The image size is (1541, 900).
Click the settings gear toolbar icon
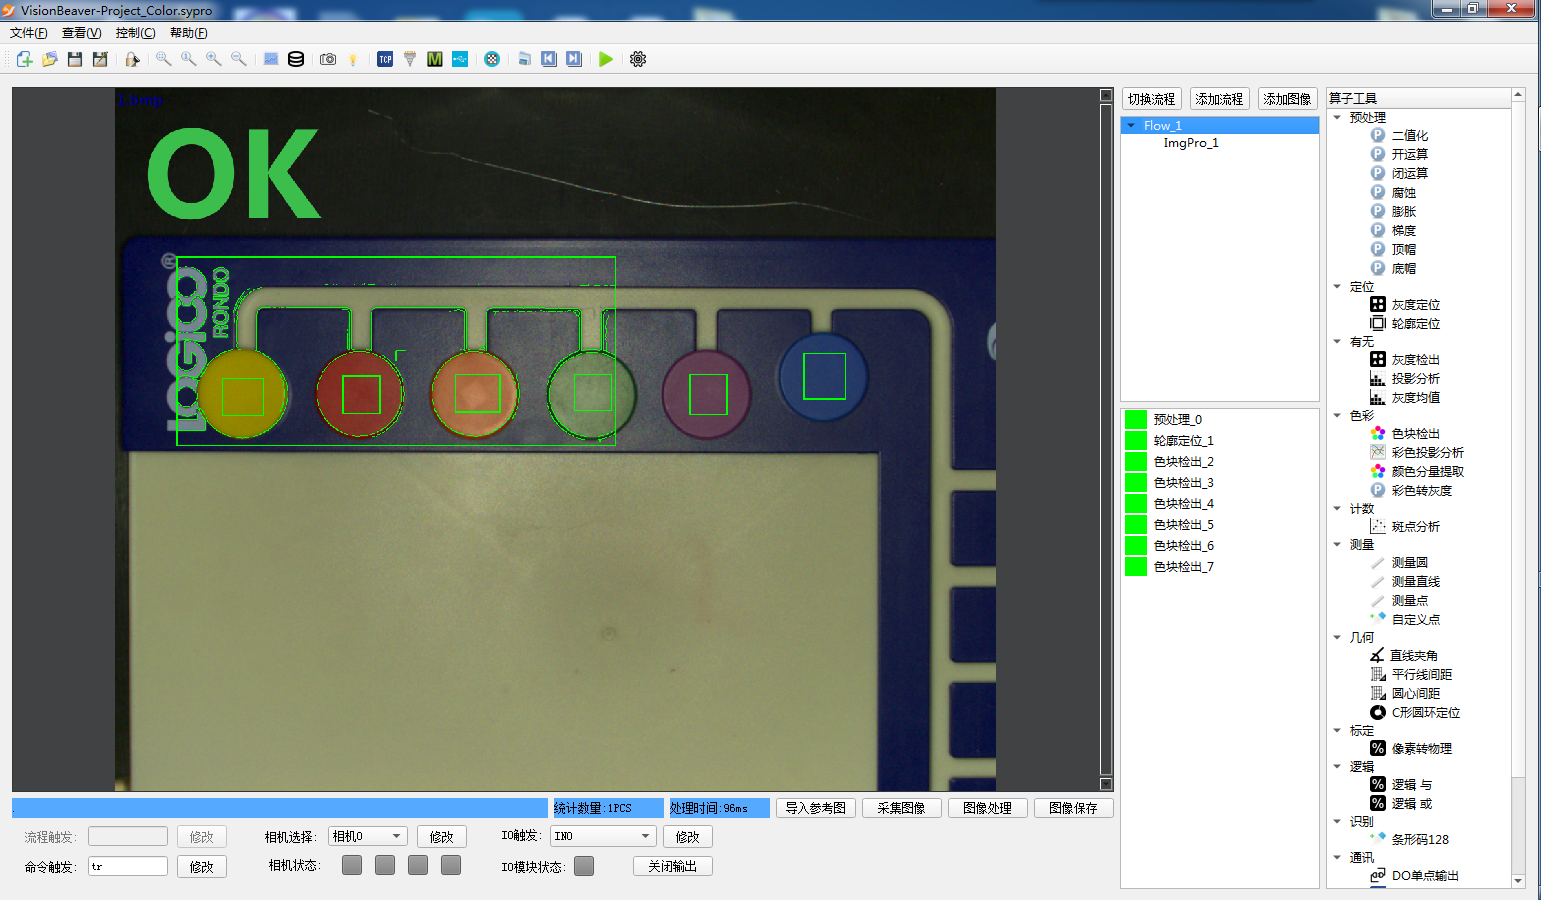638,59
